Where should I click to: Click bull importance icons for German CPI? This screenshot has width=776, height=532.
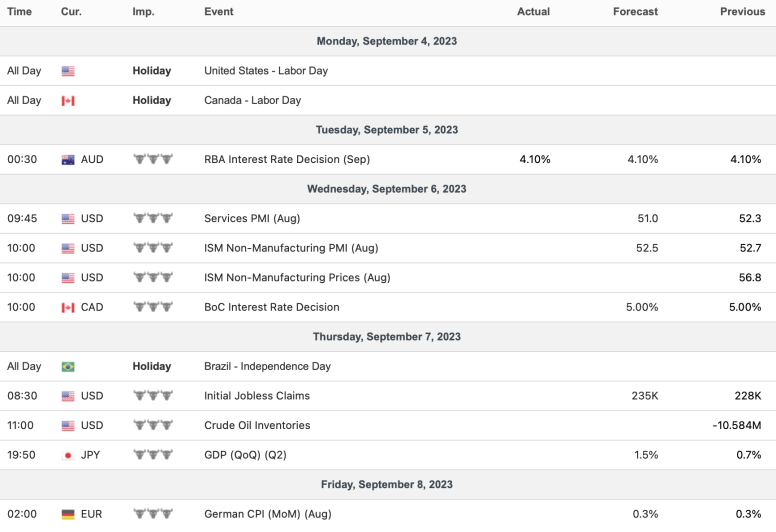click(153, 514)
